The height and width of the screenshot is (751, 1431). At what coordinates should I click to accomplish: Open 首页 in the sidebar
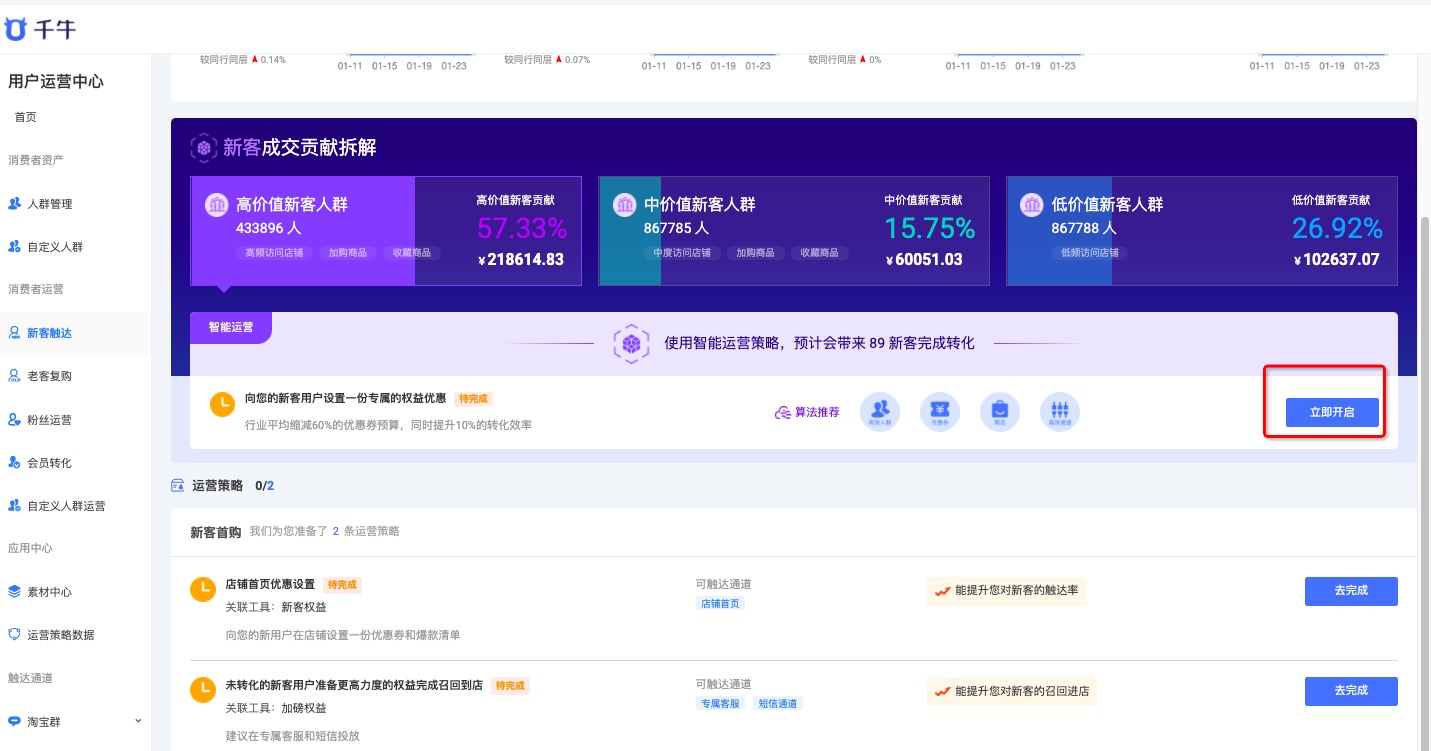[x=25, y=117]
